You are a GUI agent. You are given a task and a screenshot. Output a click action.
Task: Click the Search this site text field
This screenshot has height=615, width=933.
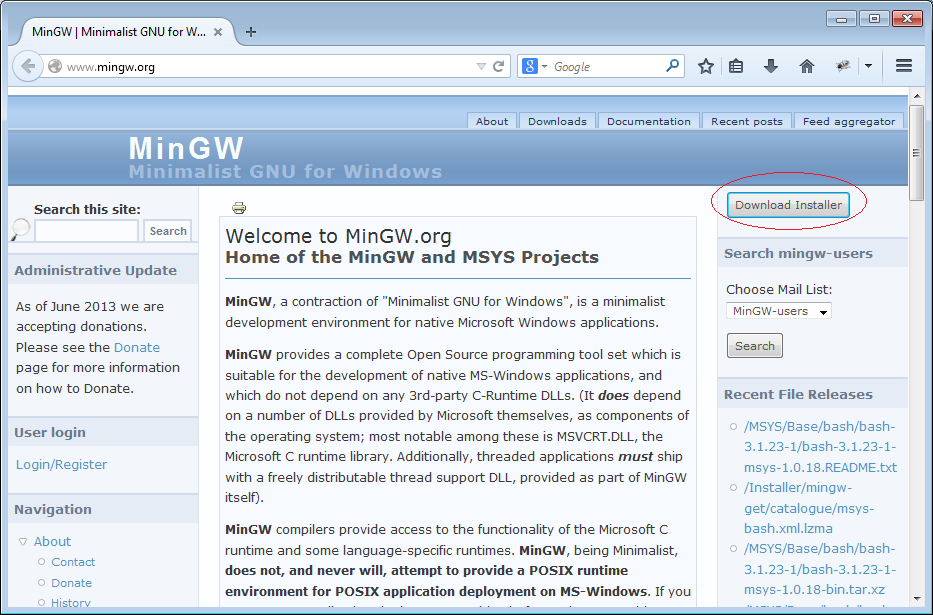point(86,231)
